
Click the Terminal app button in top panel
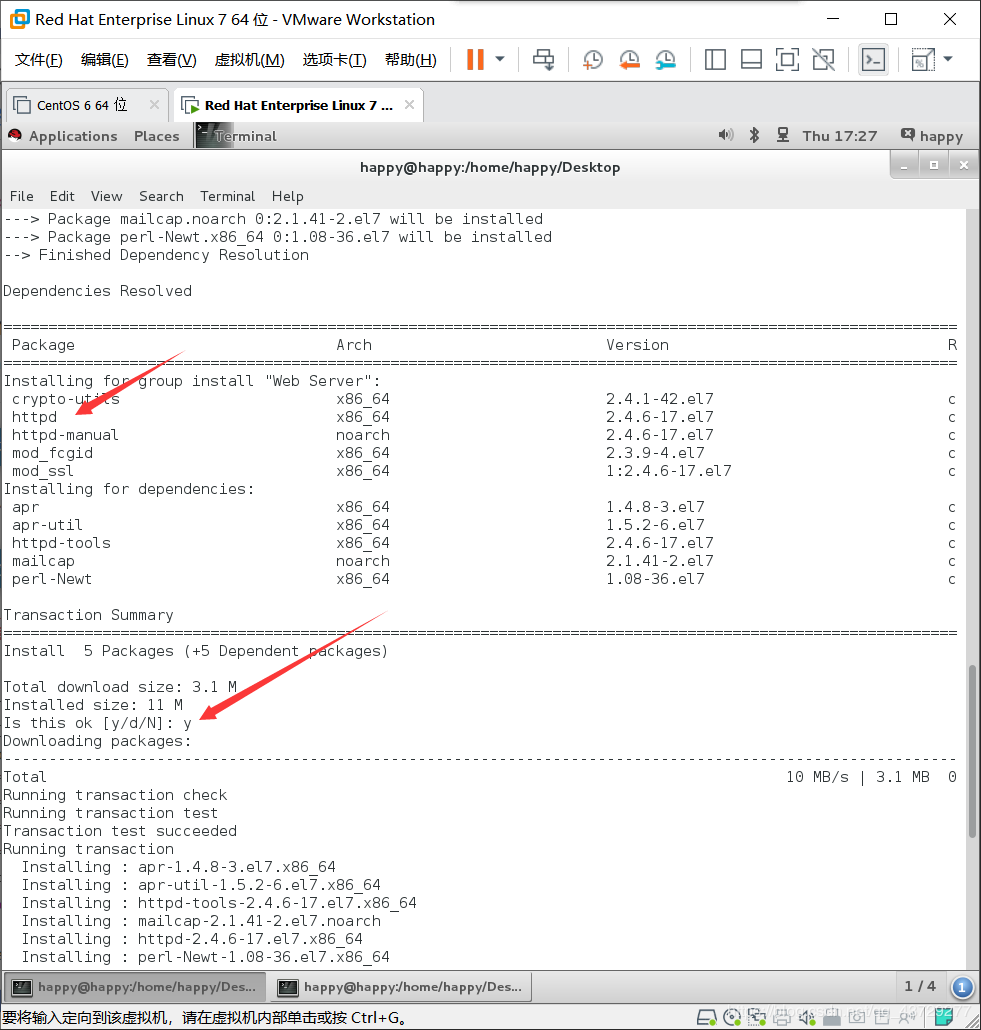pos(237,136)
